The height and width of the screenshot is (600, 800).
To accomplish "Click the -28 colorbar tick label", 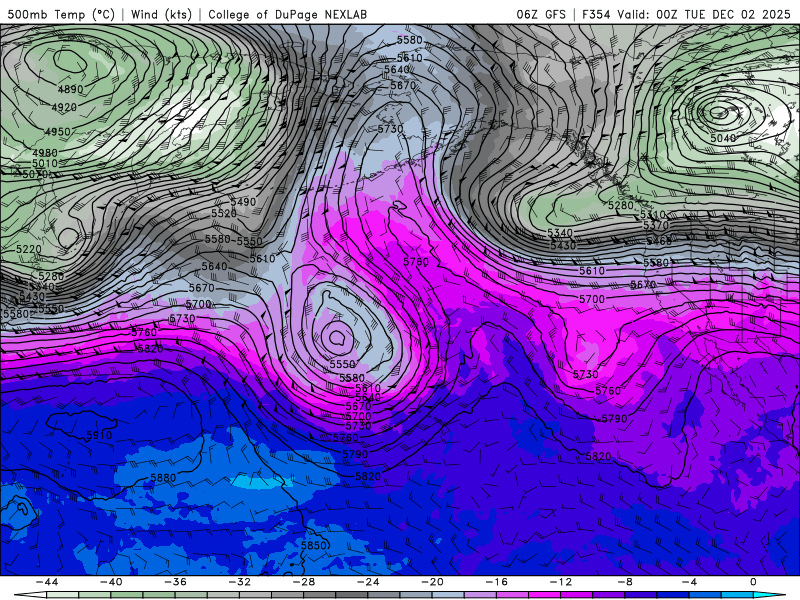I will click(x=304, y=582).
